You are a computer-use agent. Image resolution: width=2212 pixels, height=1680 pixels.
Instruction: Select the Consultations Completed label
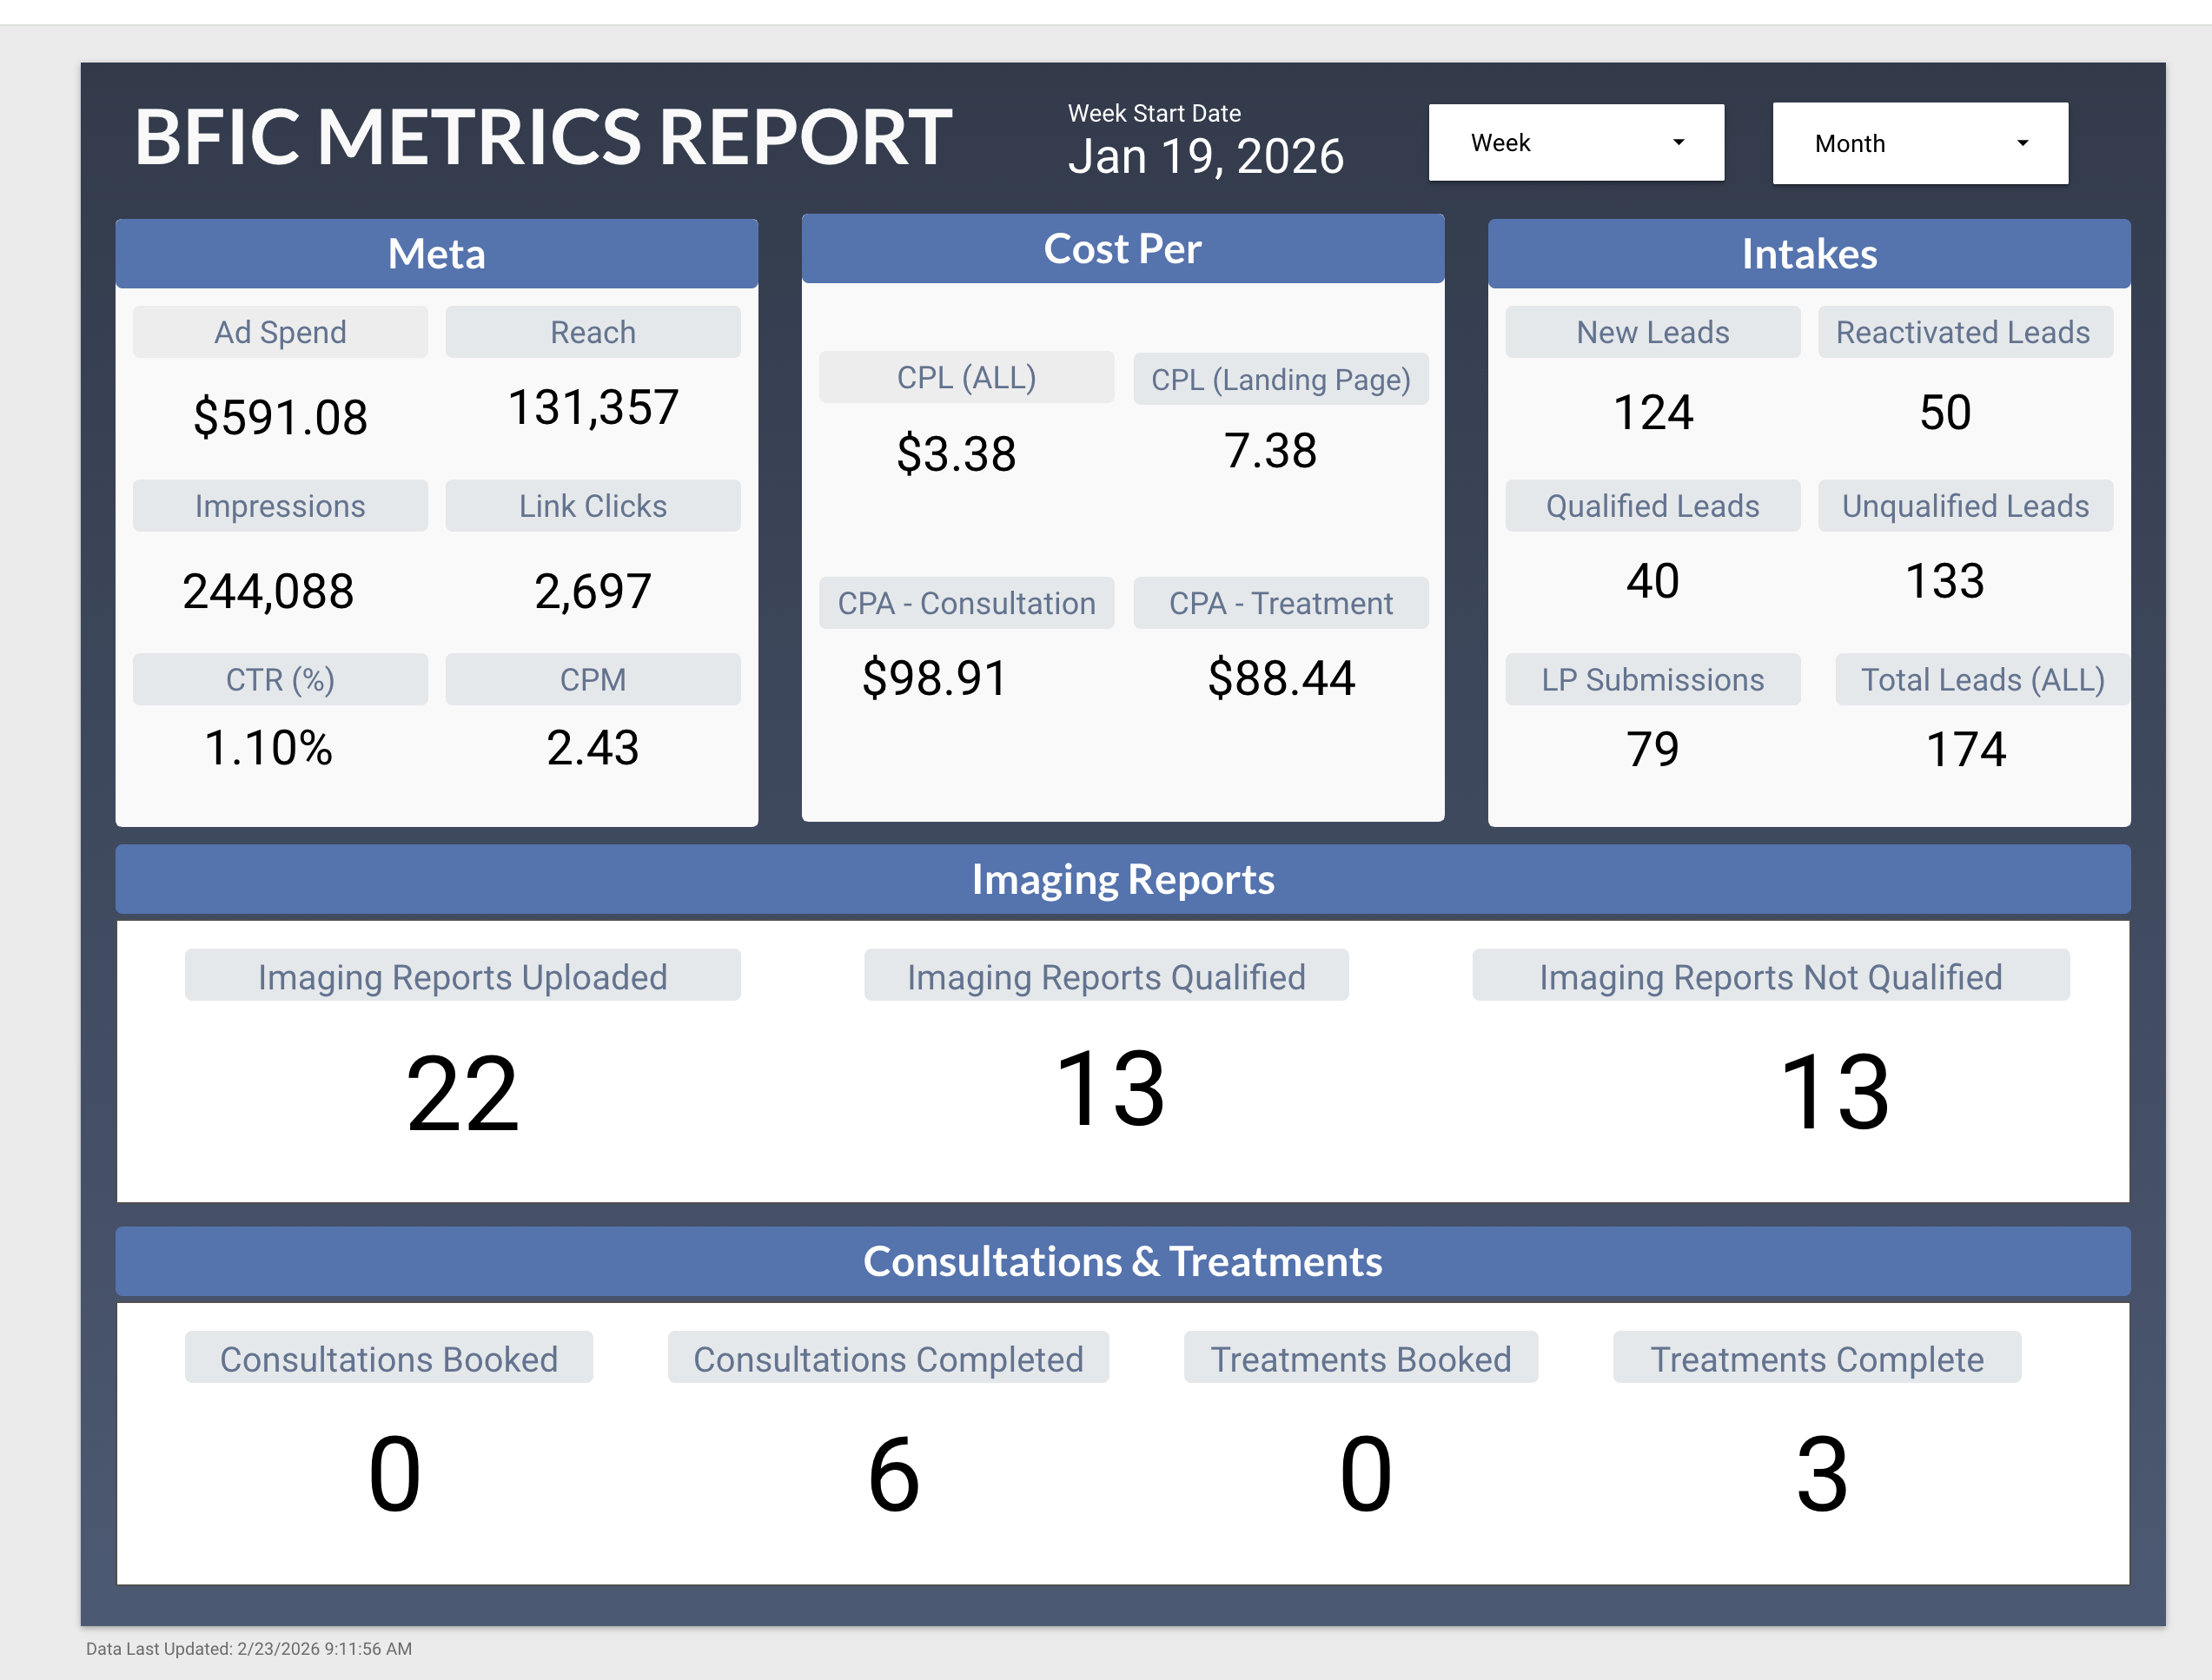[888, 1359]
